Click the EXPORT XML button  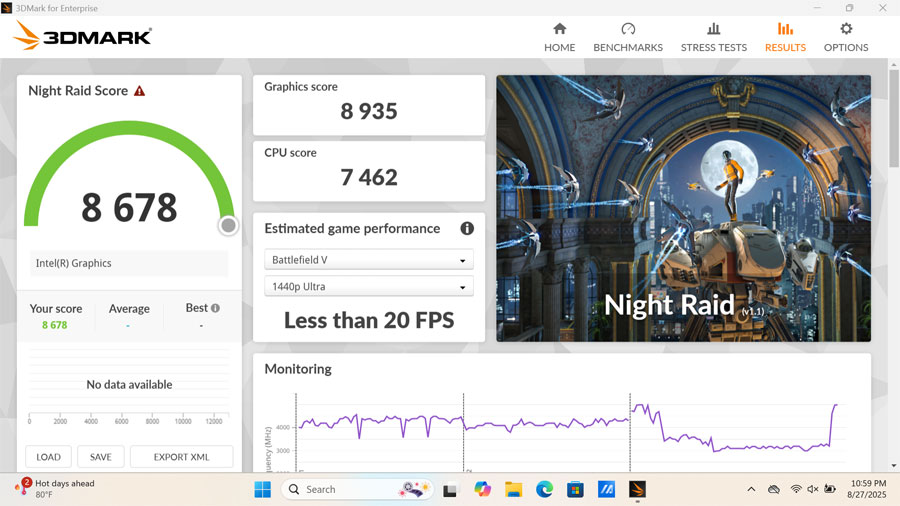pos(181,457)
